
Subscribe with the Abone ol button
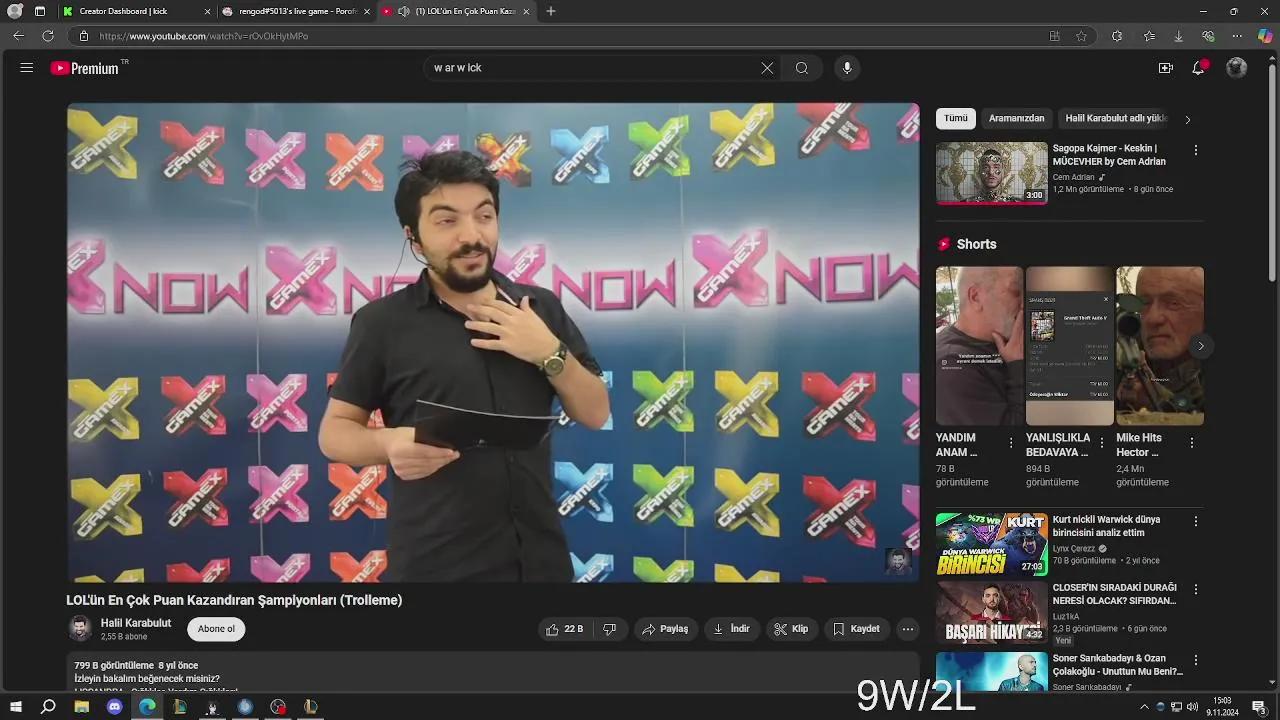click(216, 629)
